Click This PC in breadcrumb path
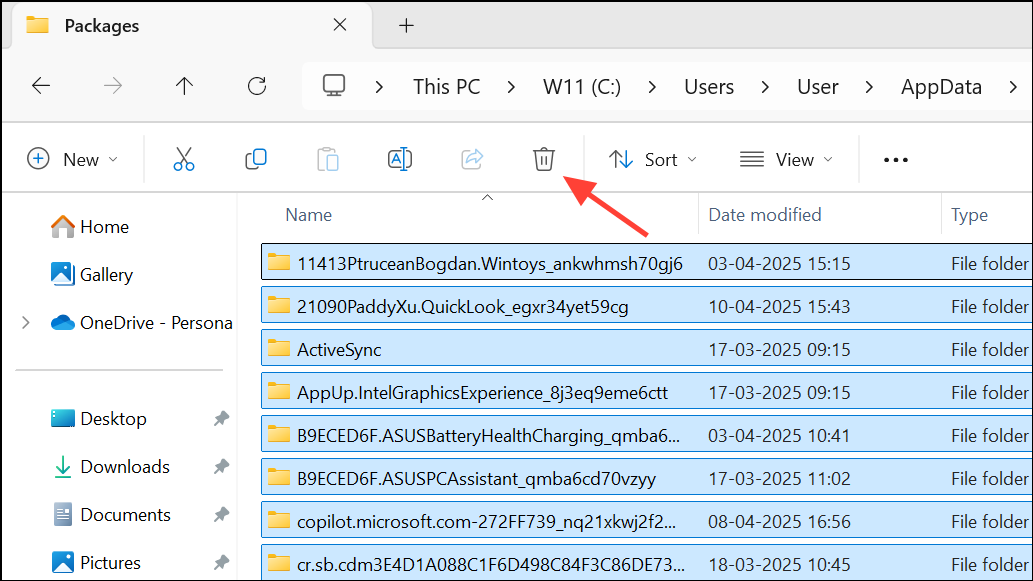The image size is (1033, 581). point(446,87)
